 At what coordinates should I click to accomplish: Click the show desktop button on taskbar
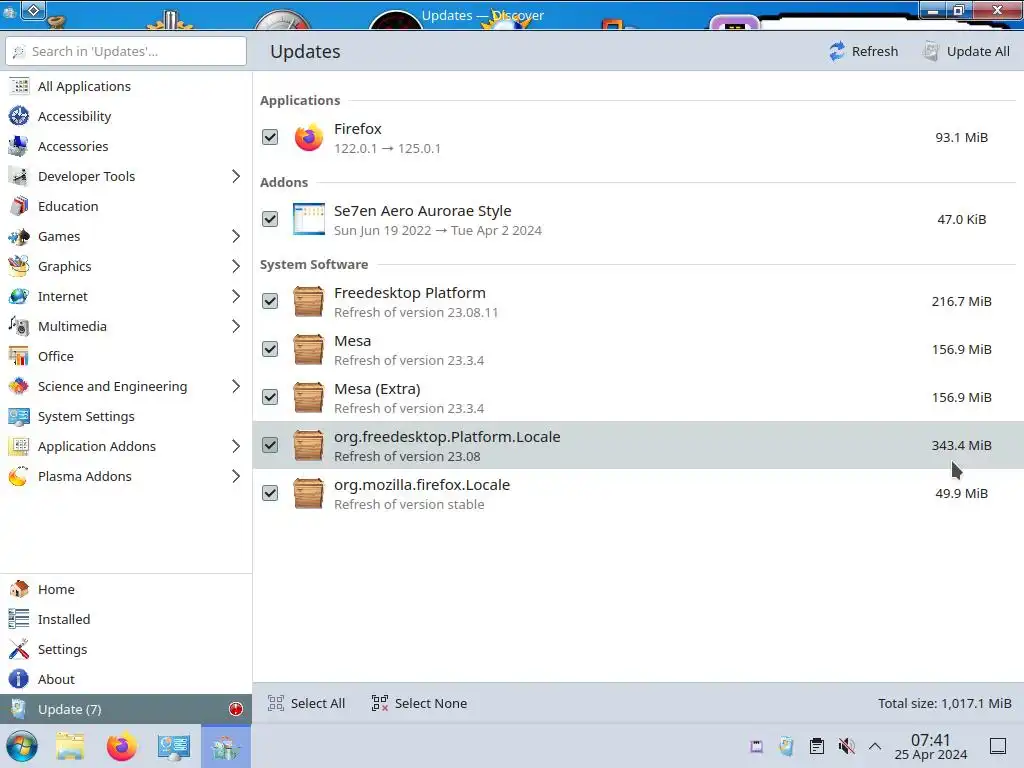tap(998, 746)
